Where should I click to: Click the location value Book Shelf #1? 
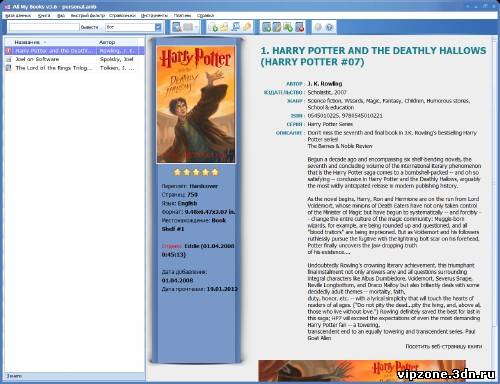click(x=194, y=225)
